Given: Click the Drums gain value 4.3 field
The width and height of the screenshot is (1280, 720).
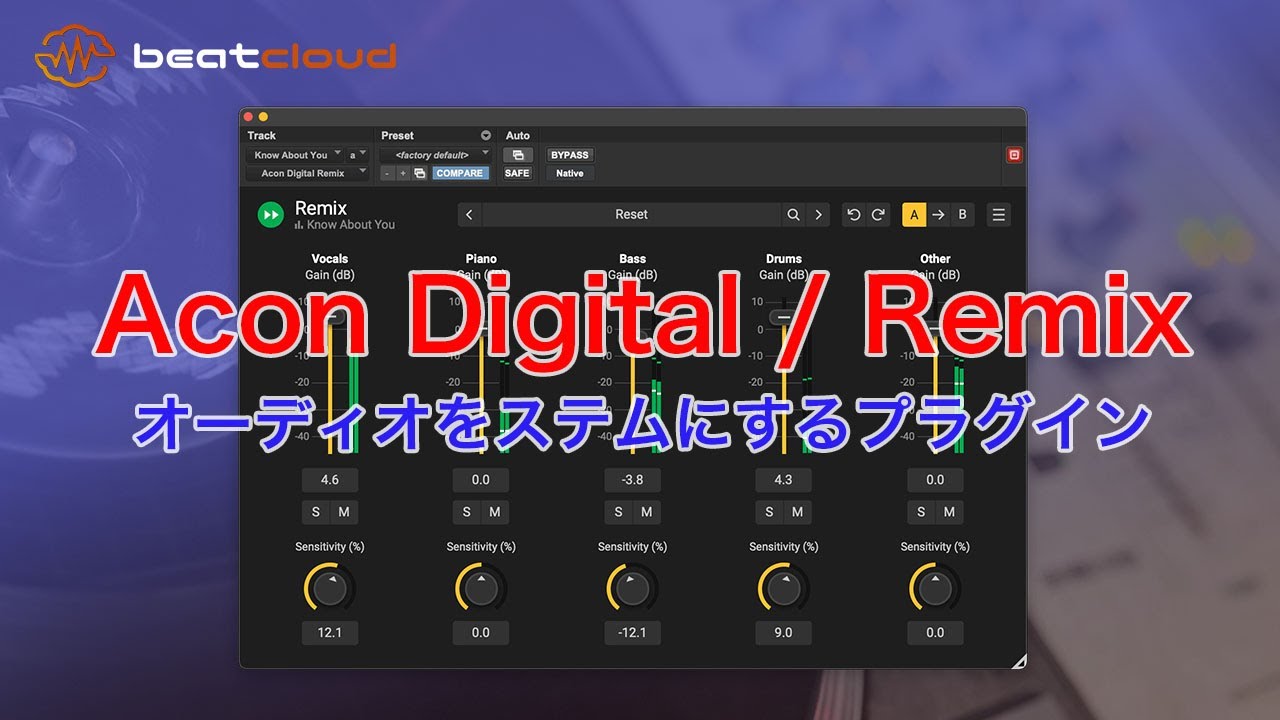Looking at the screenshot, I should [x=783, y=480].
